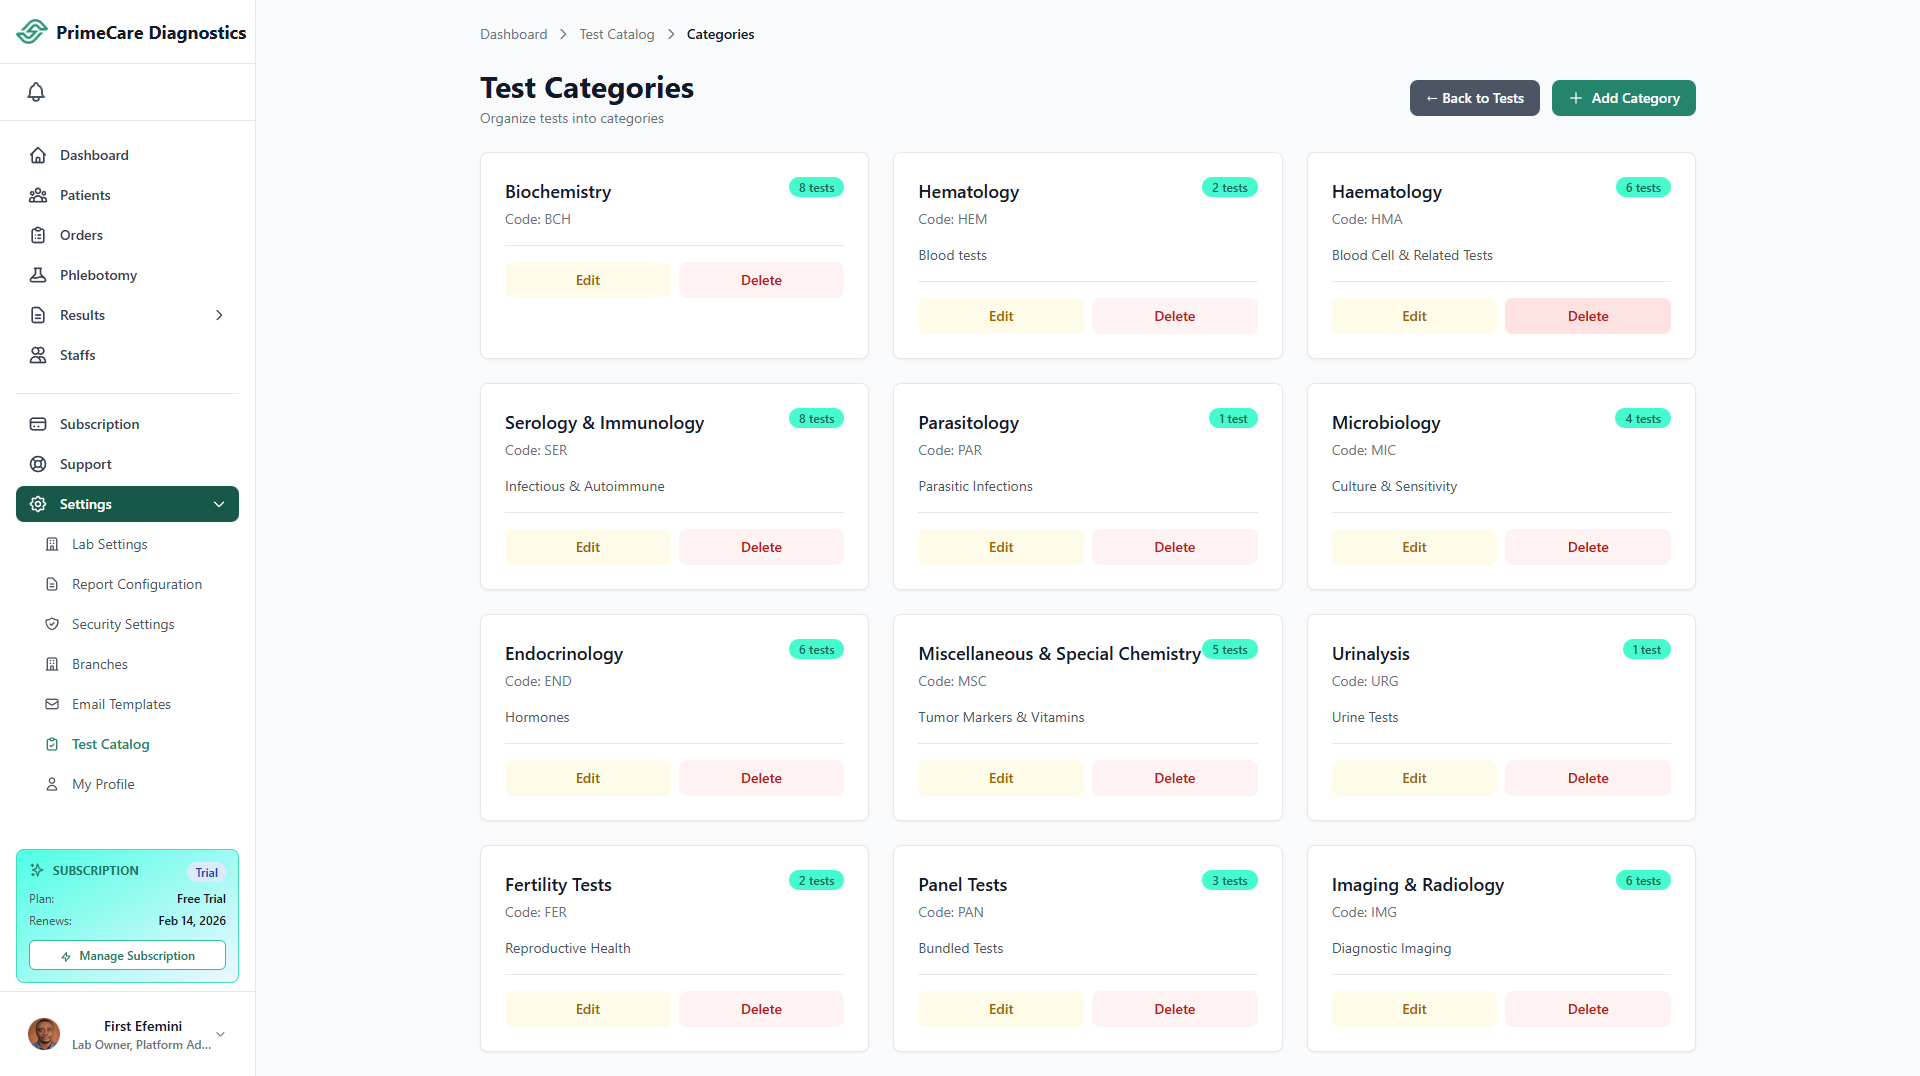The height and width of the screenshot is (1076, 1920).
Task: Edit the Biochemistry category
Action: pyautogui.click(x=587, y=280)
